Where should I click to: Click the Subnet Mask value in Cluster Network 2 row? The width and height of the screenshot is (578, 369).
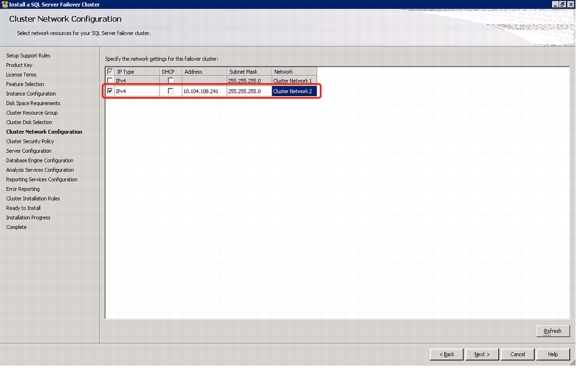pyautogui.click(x=249, y=91)
